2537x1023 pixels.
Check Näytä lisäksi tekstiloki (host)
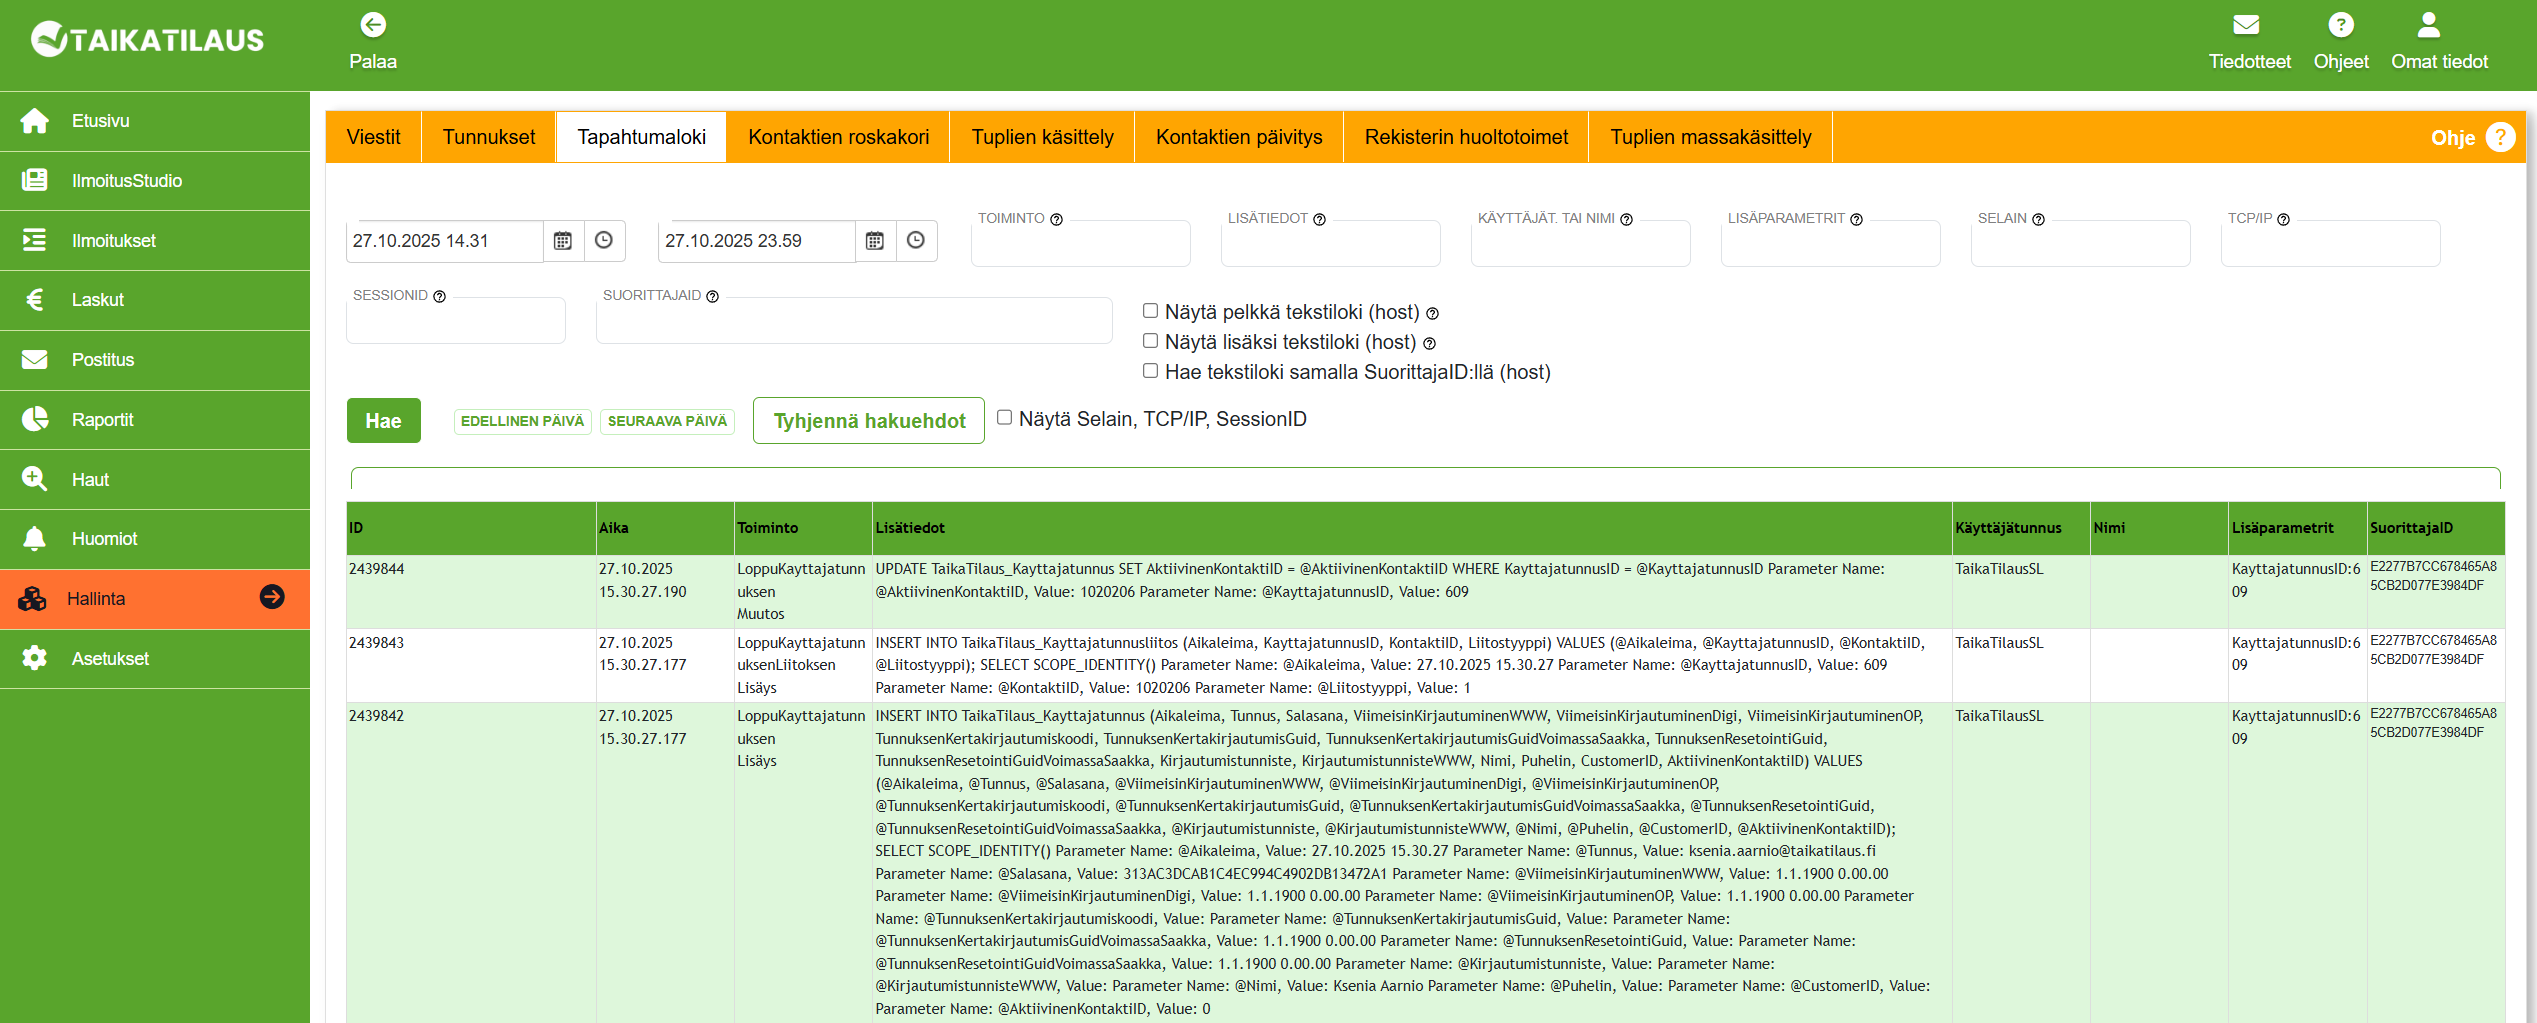point(1150,341)
